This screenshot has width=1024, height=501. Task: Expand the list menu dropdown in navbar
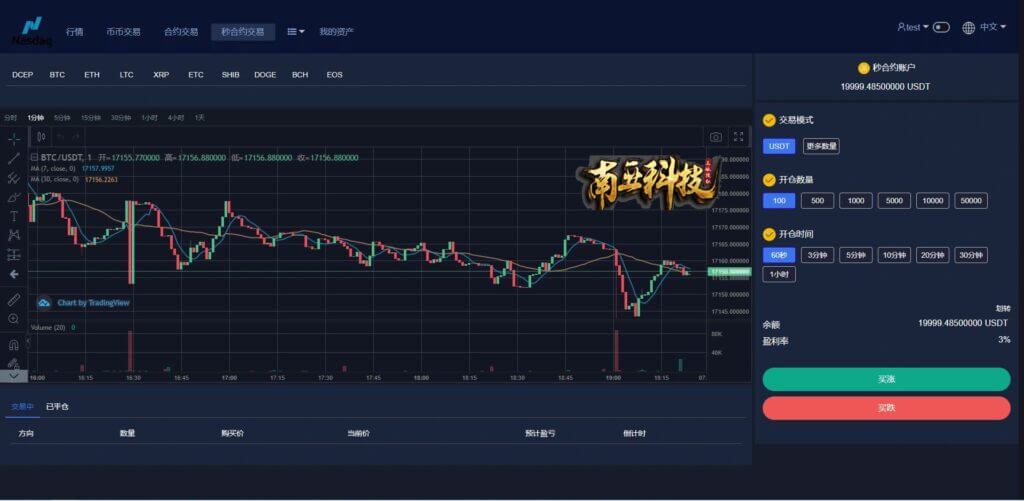pyautogui.click(x=296, y=31)
